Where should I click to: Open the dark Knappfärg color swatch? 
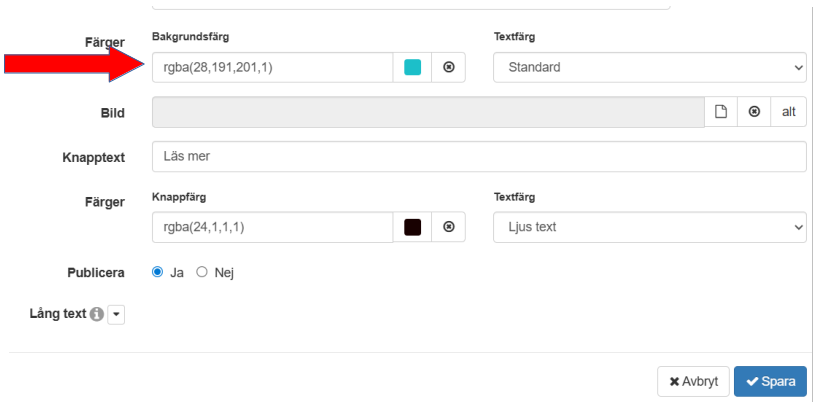(x=412, y=227)
